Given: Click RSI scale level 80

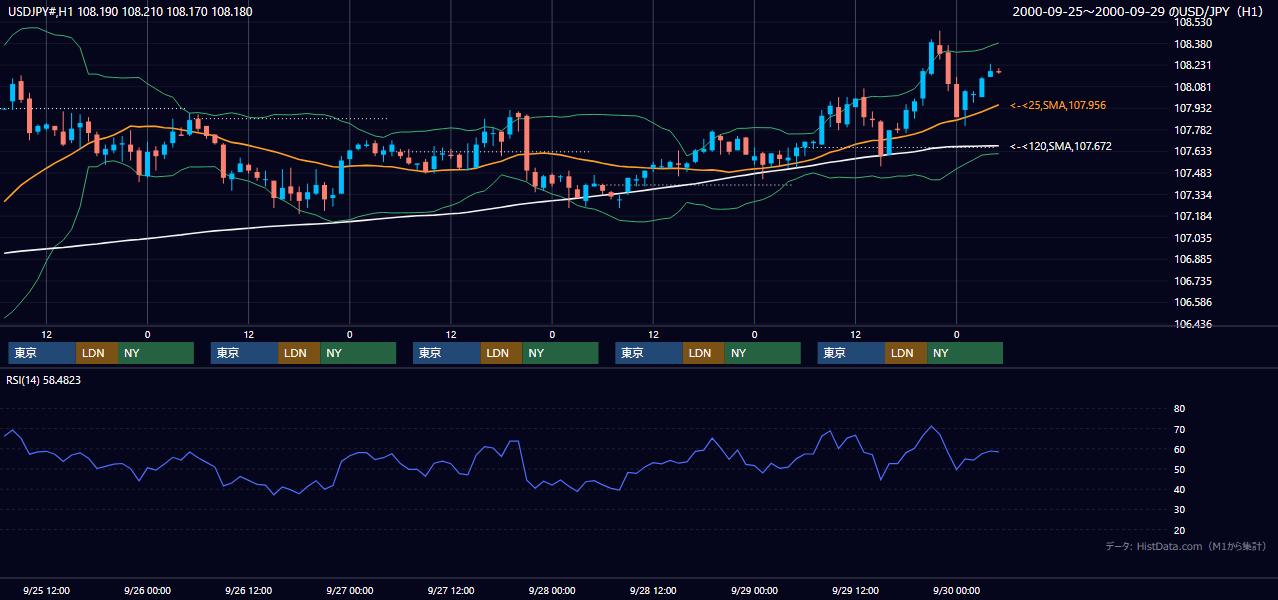Looking at the screenshot, I should click(1179, 409).
